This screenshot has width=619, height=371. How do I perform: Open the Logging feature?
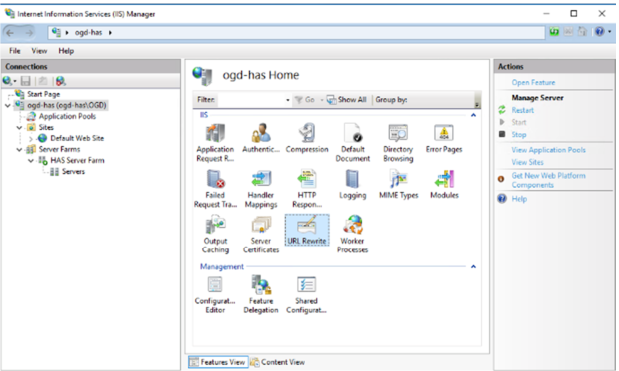point(353,184)
